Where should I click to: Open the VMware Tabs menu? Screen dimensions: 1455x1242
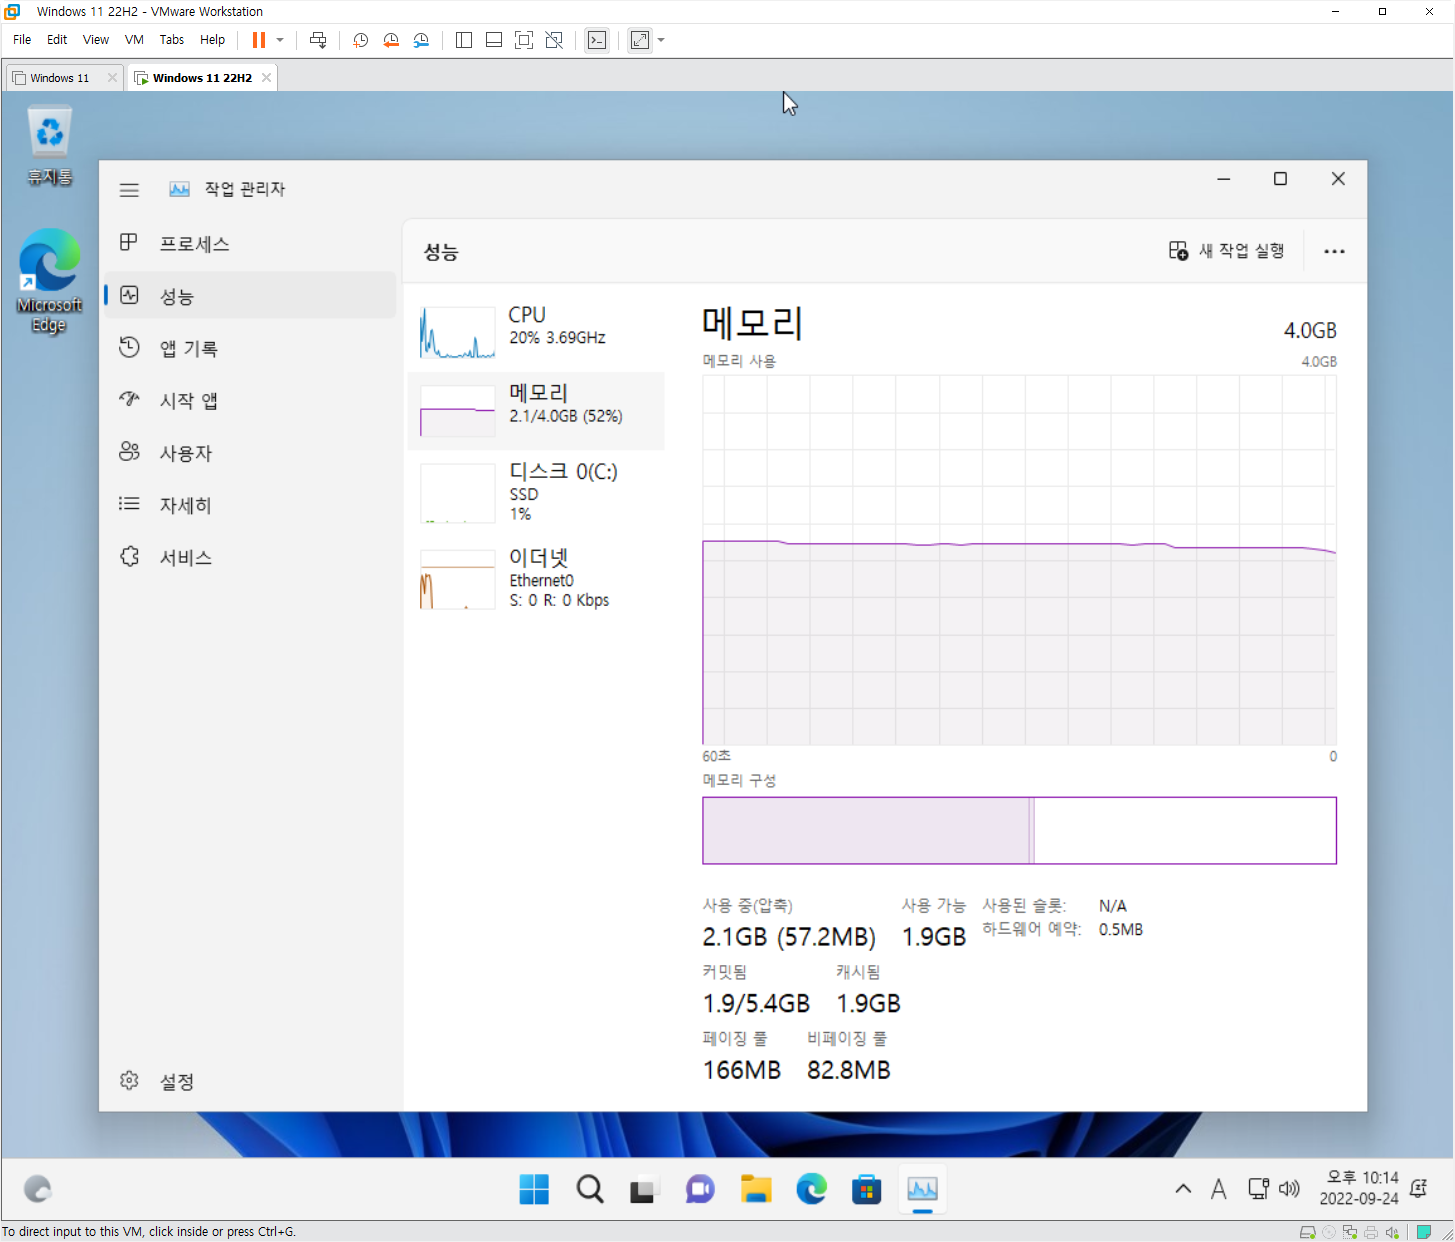pos(172,40)
